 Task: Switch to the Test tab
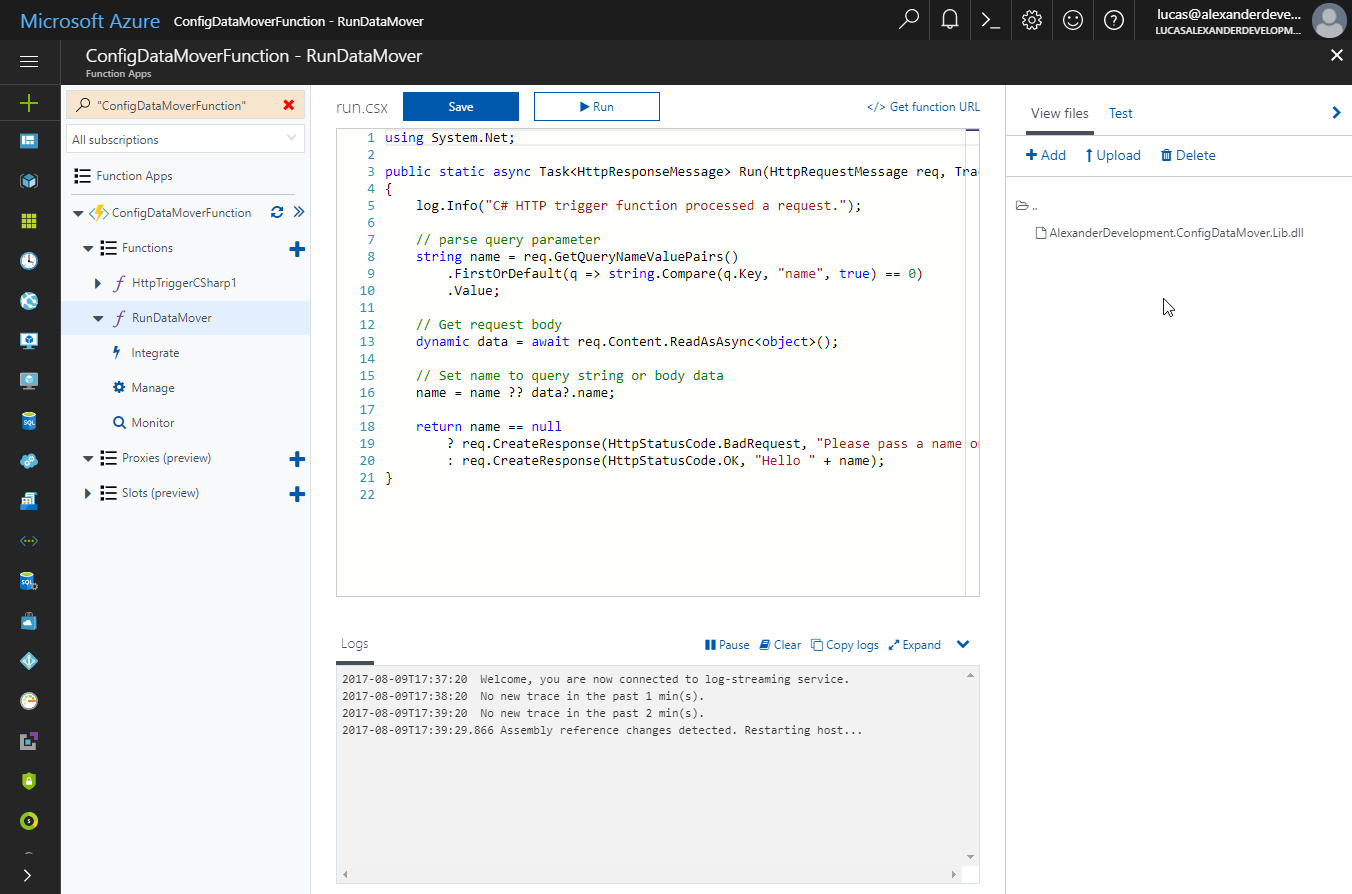click(1120, 113)
